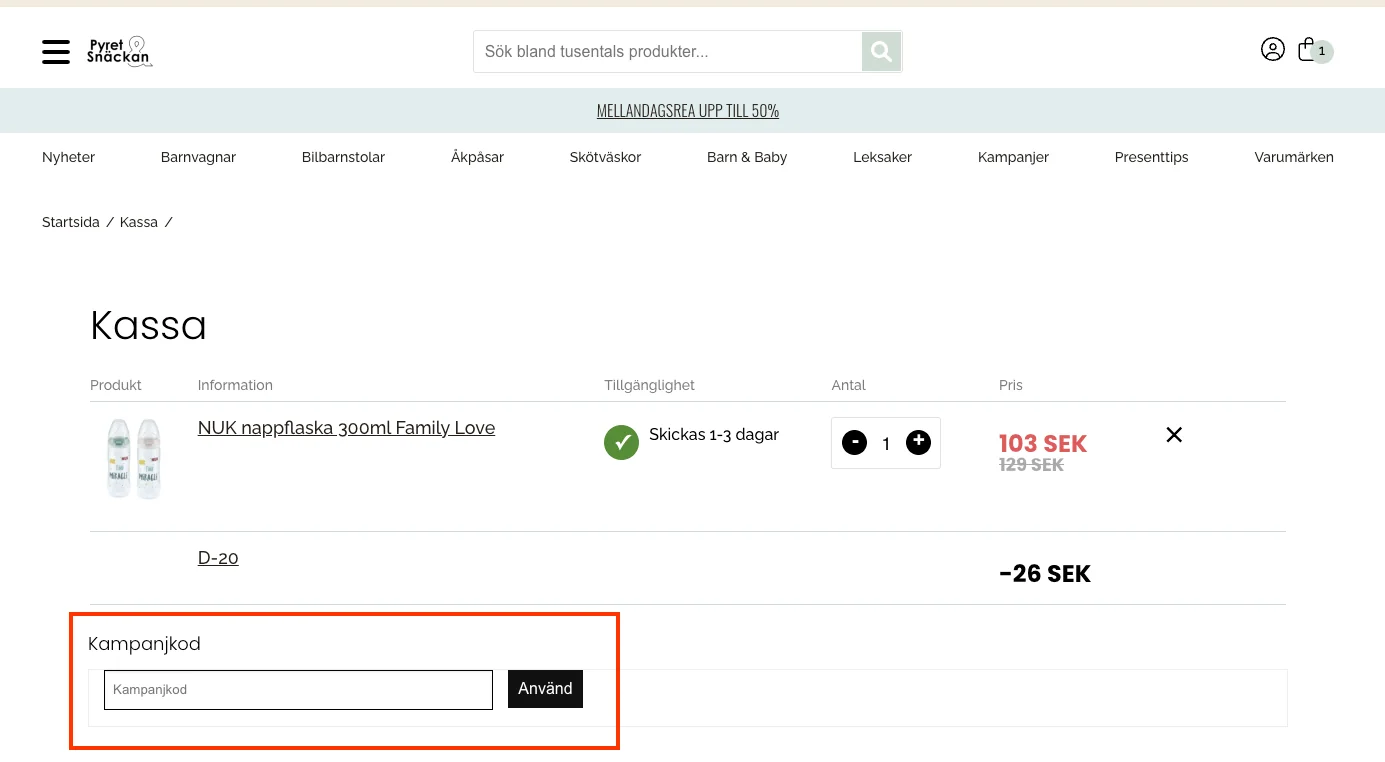Increase quantity with plus button

point(918,442)
